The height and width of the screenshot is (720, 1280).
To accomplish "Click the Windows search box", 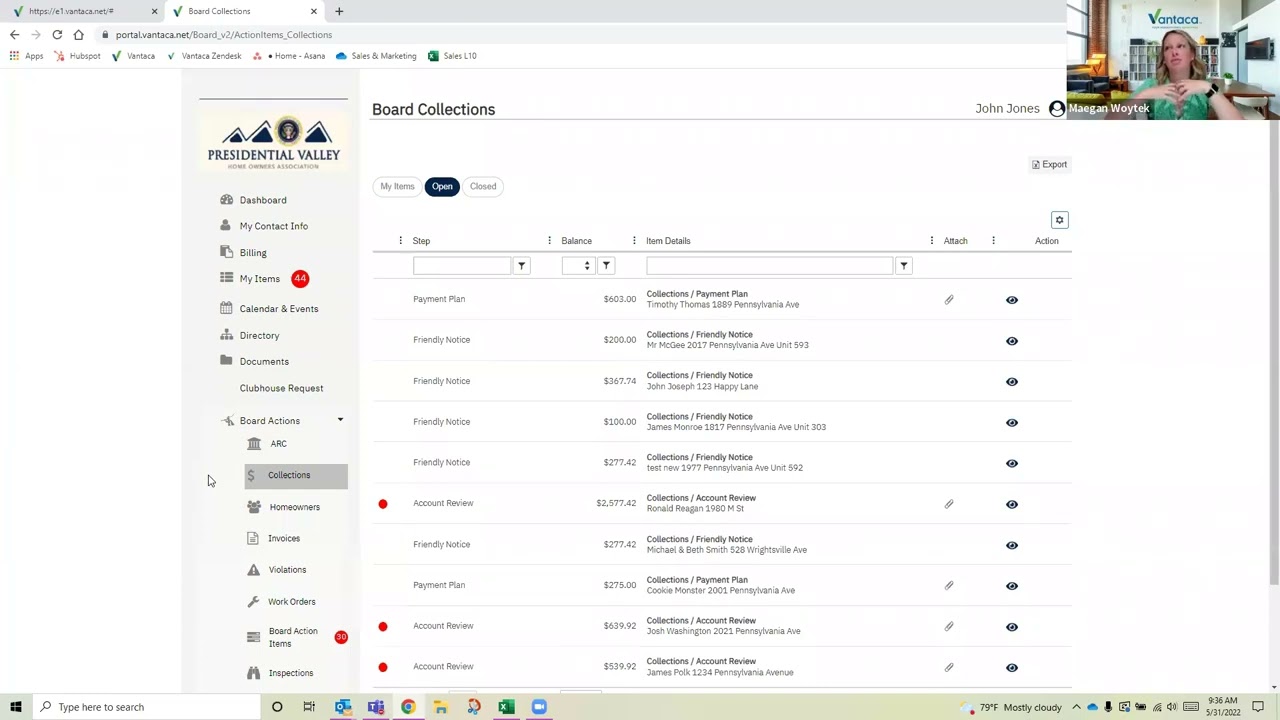I will 145,707.
